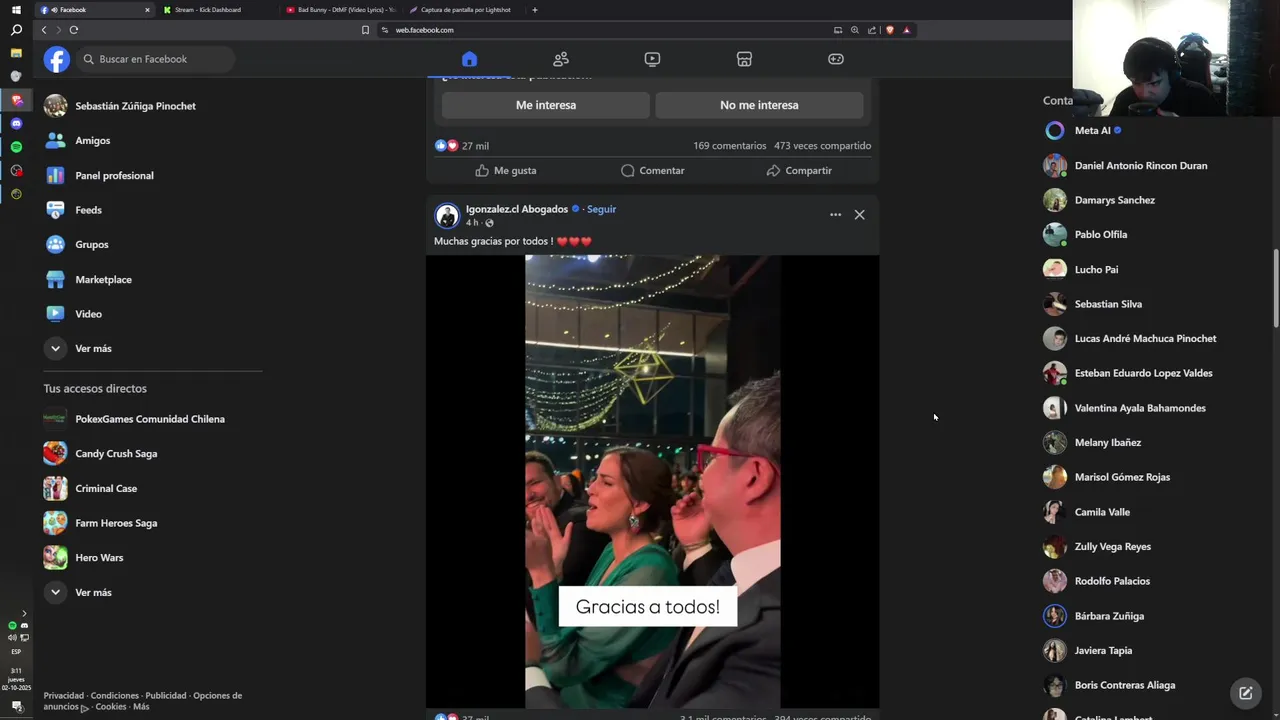The image size is (1280, 720).
Task: Reload the page with the refresh icon
Action: (73, 30)
